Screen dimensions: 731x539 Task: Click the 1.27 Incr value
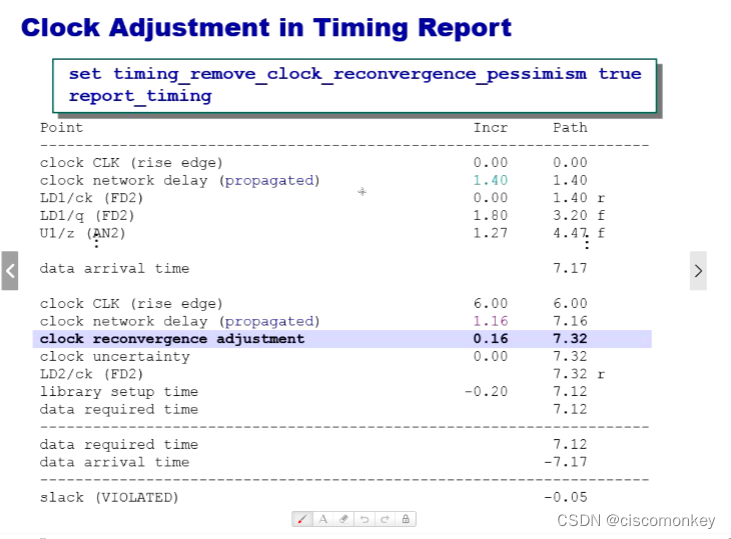(490, 233)
